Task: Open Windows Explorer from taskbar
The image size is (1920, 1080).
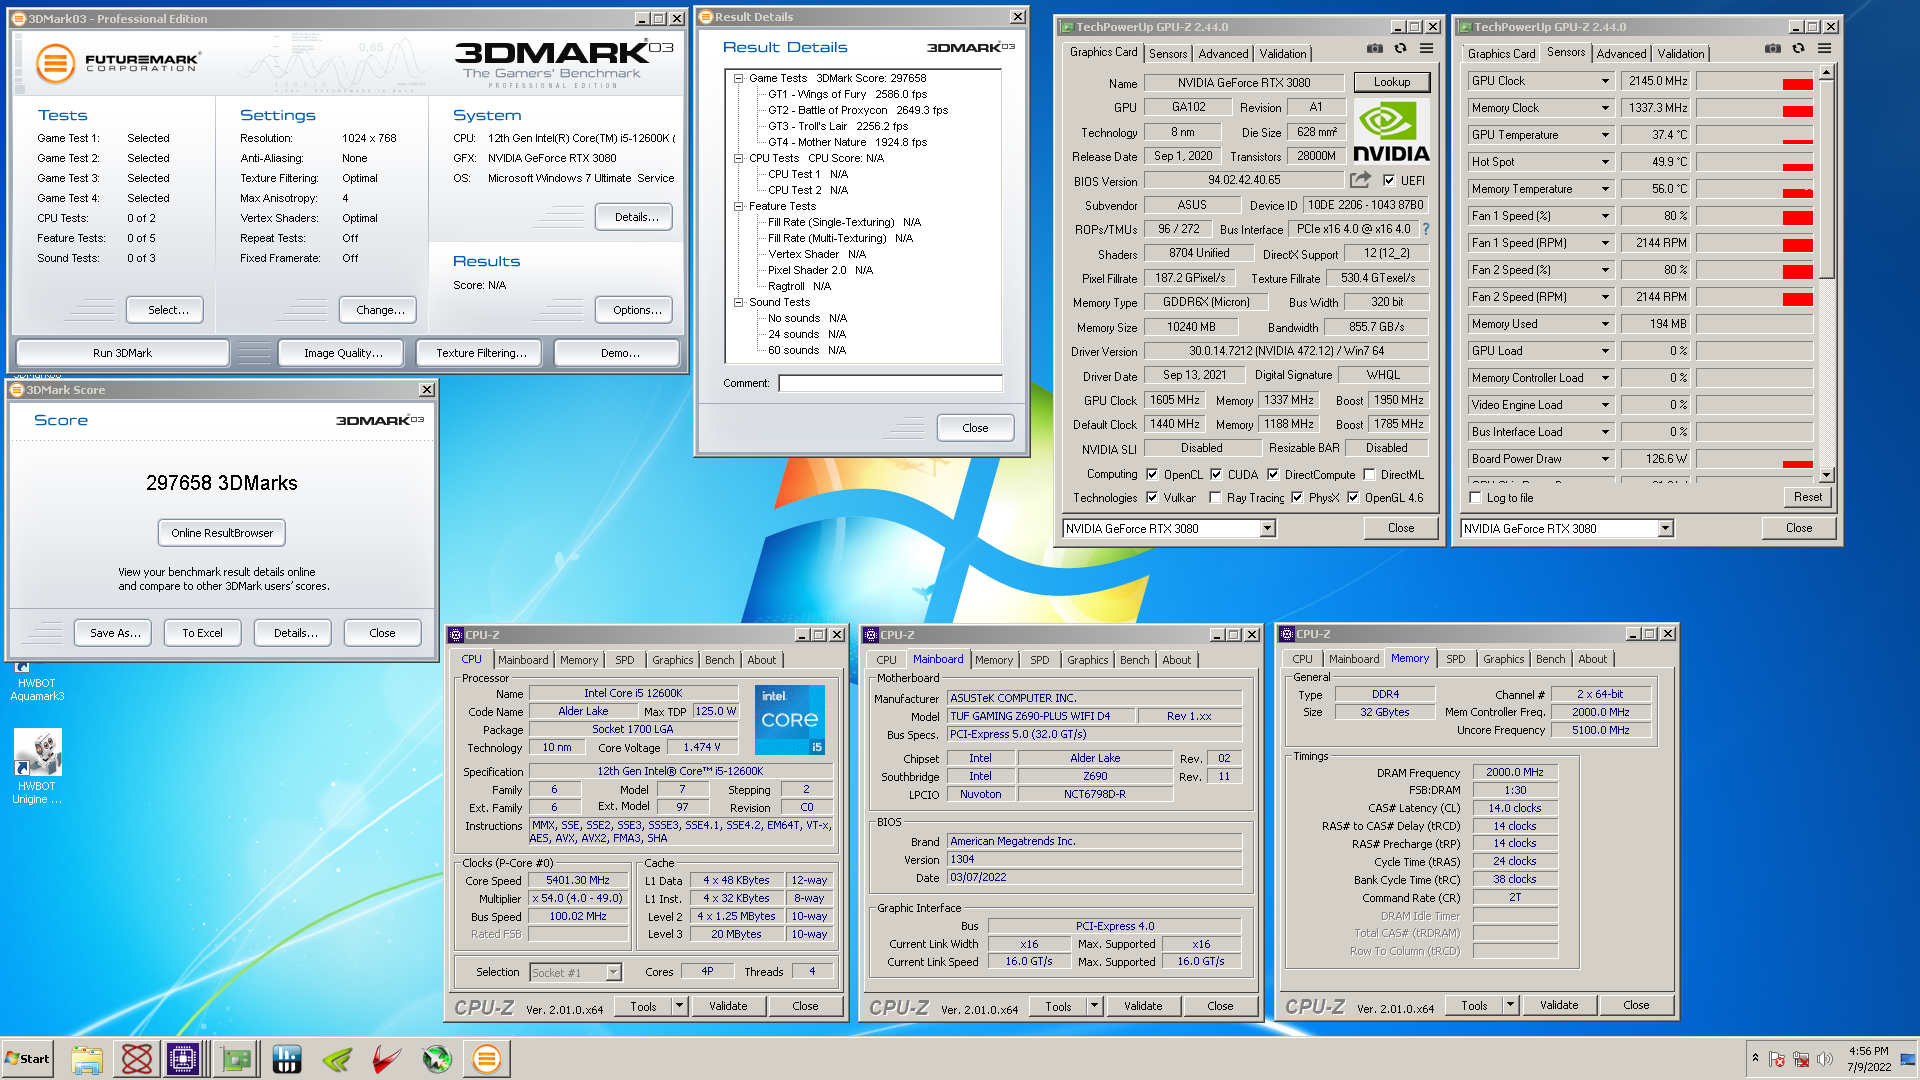Action: [87, 1059]
